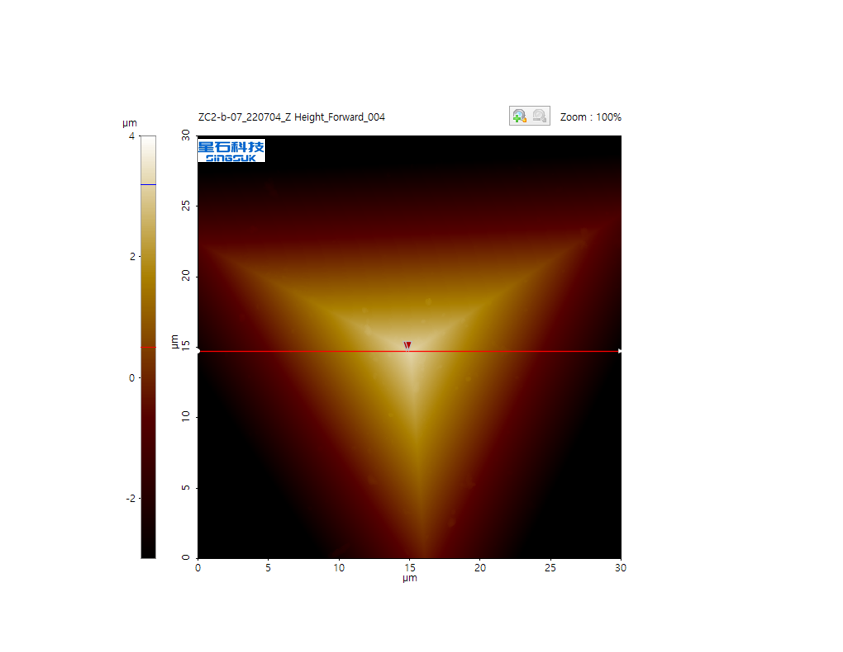Click the µm unit label above the color bar
The image size is (843, 652).
tap(129, 123)
